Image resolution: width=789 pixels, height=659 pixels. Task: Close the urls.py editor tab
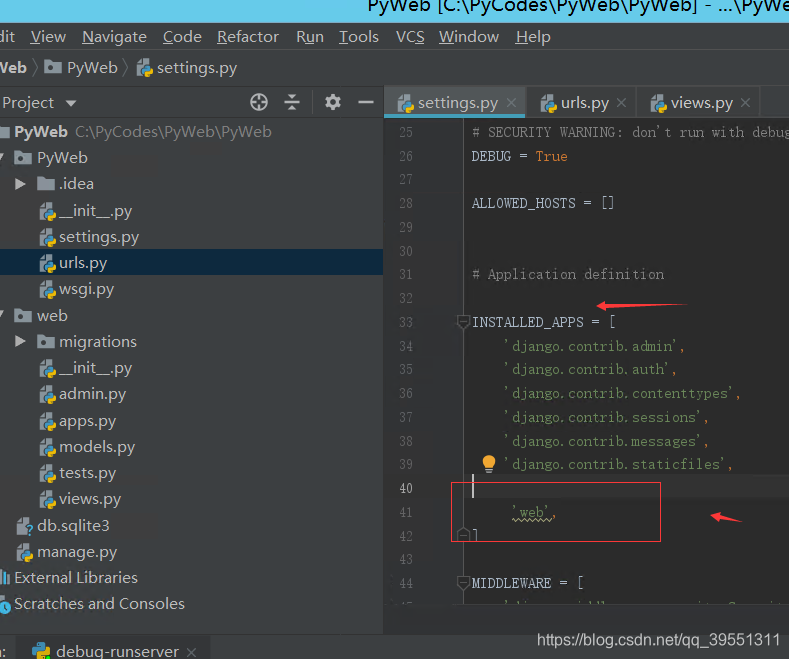click(621, 103)
